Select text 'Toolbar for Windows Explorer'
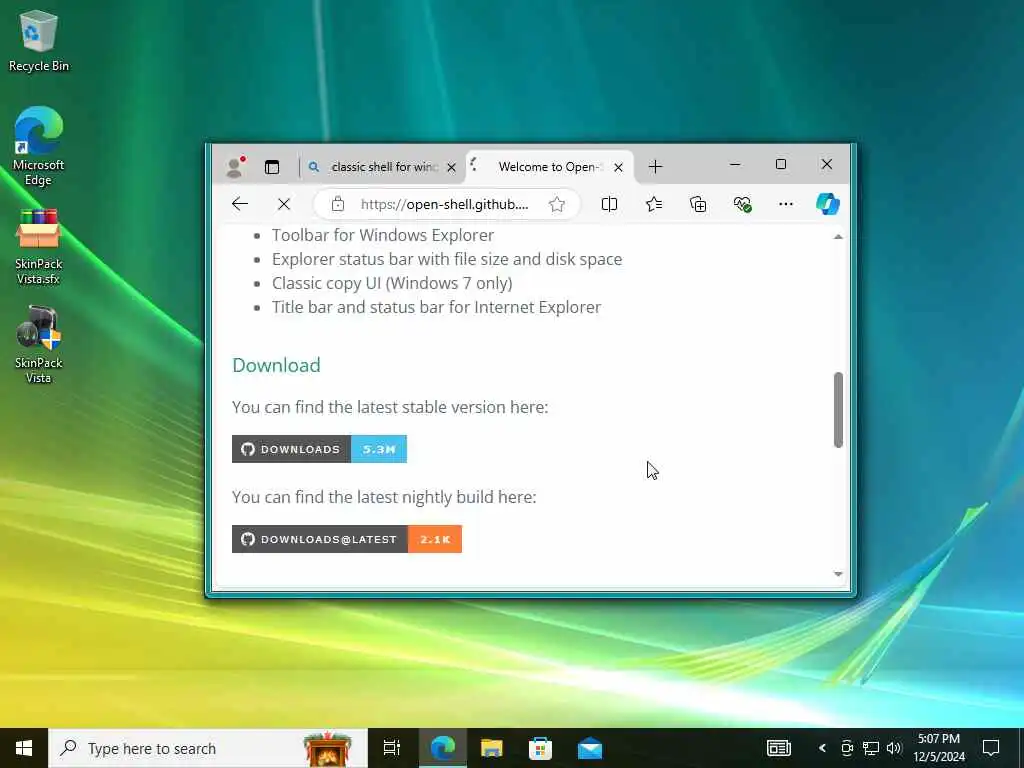 point(383,235)
